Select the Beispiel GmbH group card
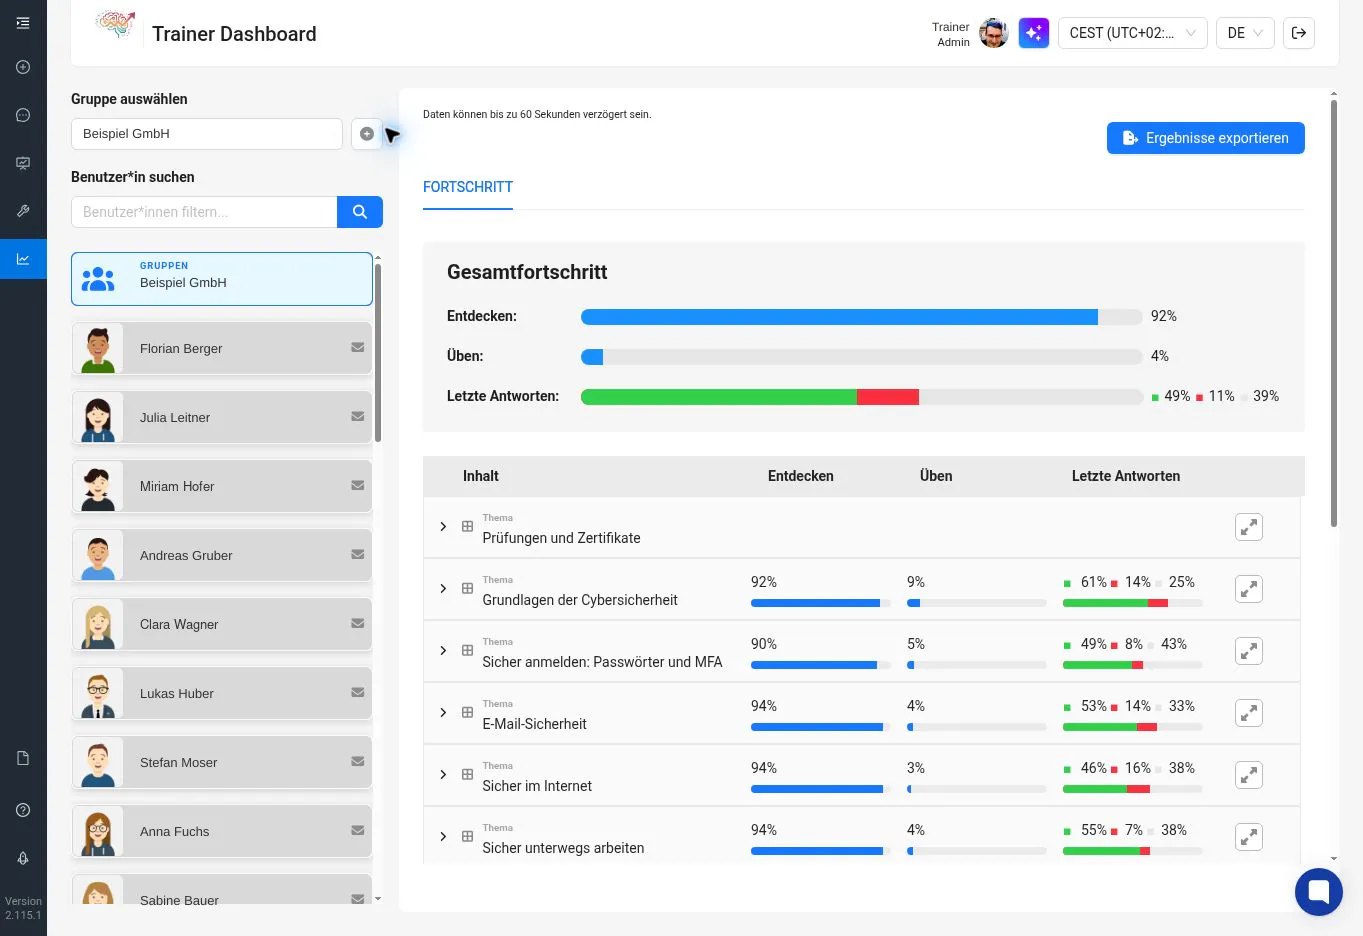1363x936 pixels. tap(222, 279)
